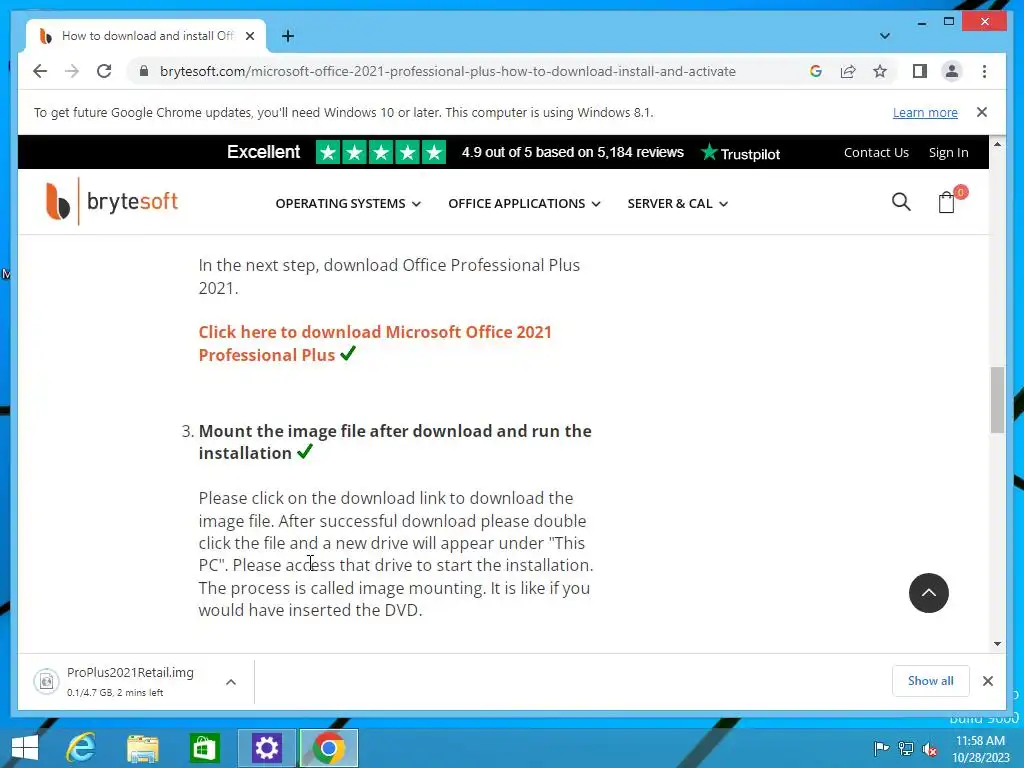Expand the Office Applications menu

tap(524, 204)
